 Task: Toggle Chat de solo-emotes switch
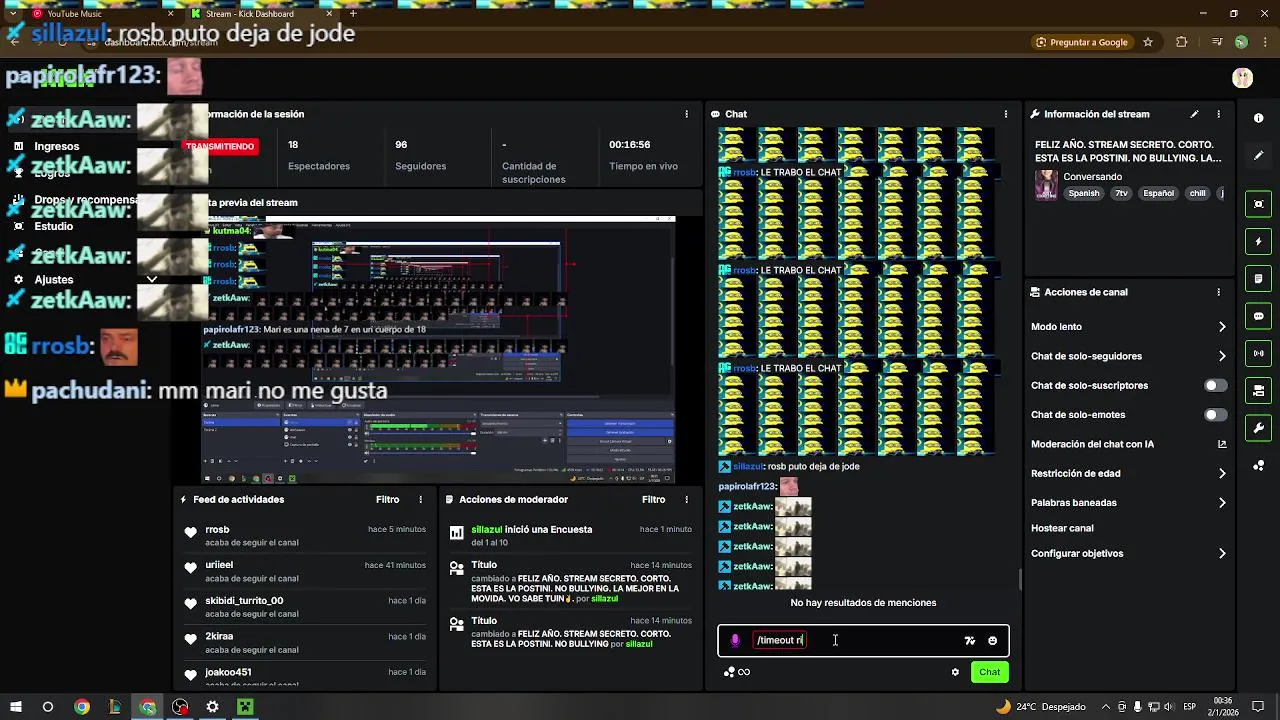pos(1215,415)
